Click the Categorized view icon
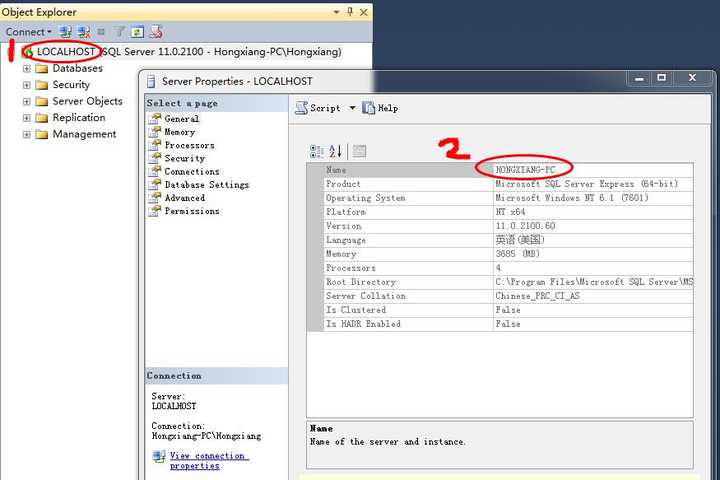Screen dimensions: 720x480 [x=316, y=151]
